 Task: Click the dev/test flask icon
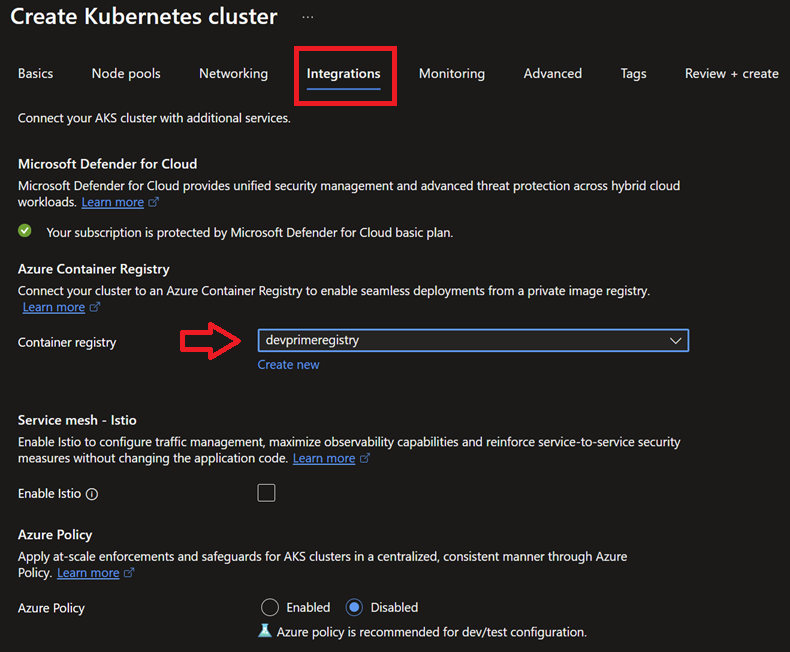click(265, 631)
